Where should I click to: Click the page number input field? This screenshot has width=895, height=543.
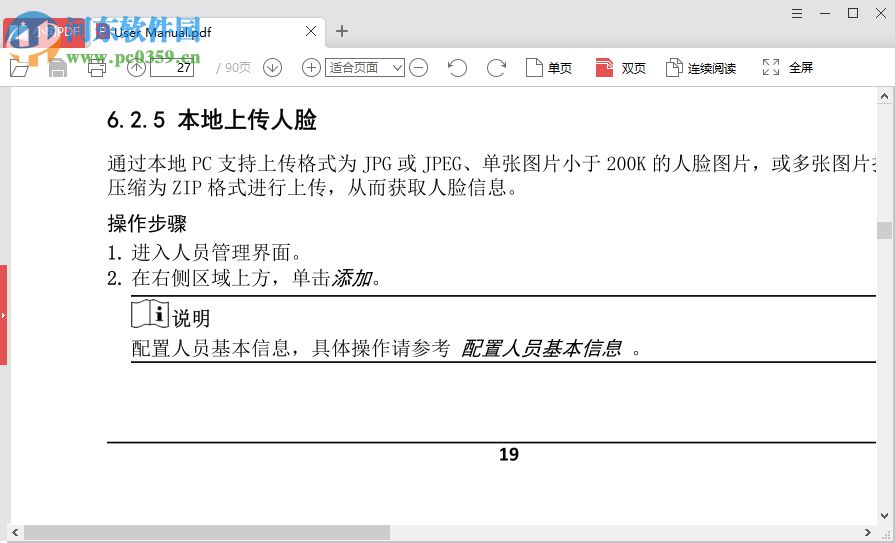[172, 67]
